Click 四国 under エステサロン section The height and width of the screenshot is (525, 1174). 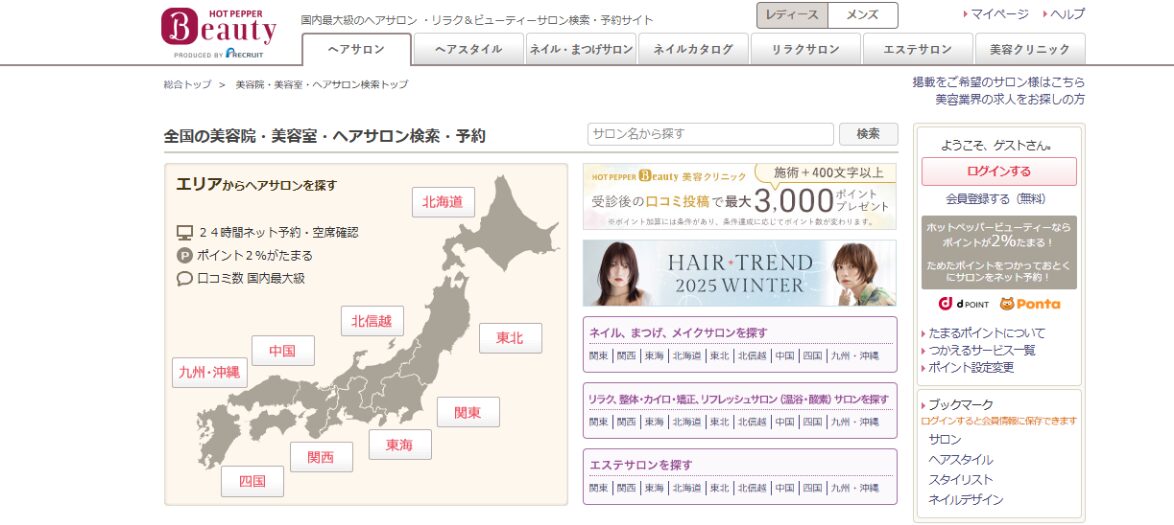click(812, 488)
